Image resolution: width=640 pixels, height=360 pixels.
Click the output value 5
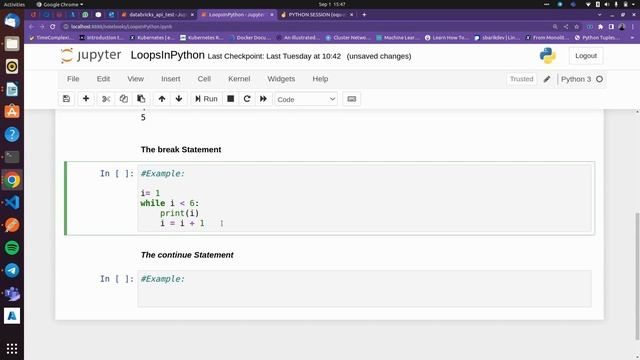[143, 118]
